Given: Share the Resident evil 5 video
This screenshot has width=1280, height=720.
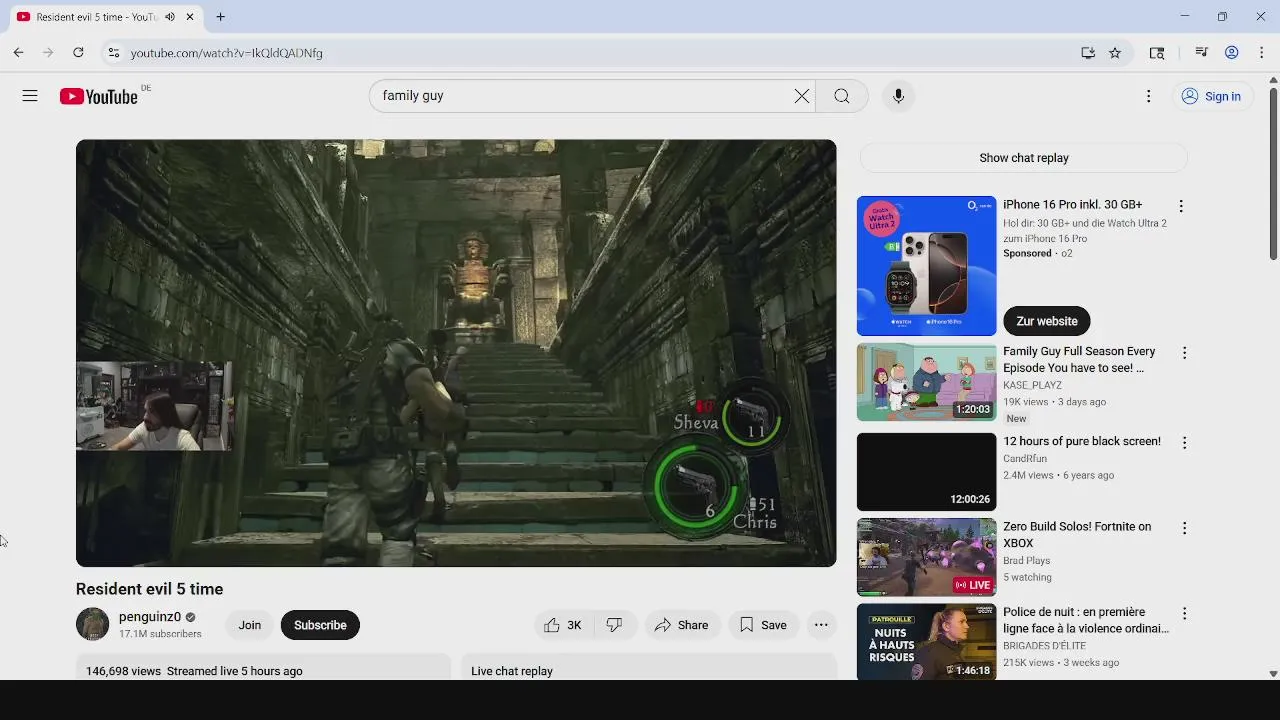Looking at the screenshot, I should 681,625.
